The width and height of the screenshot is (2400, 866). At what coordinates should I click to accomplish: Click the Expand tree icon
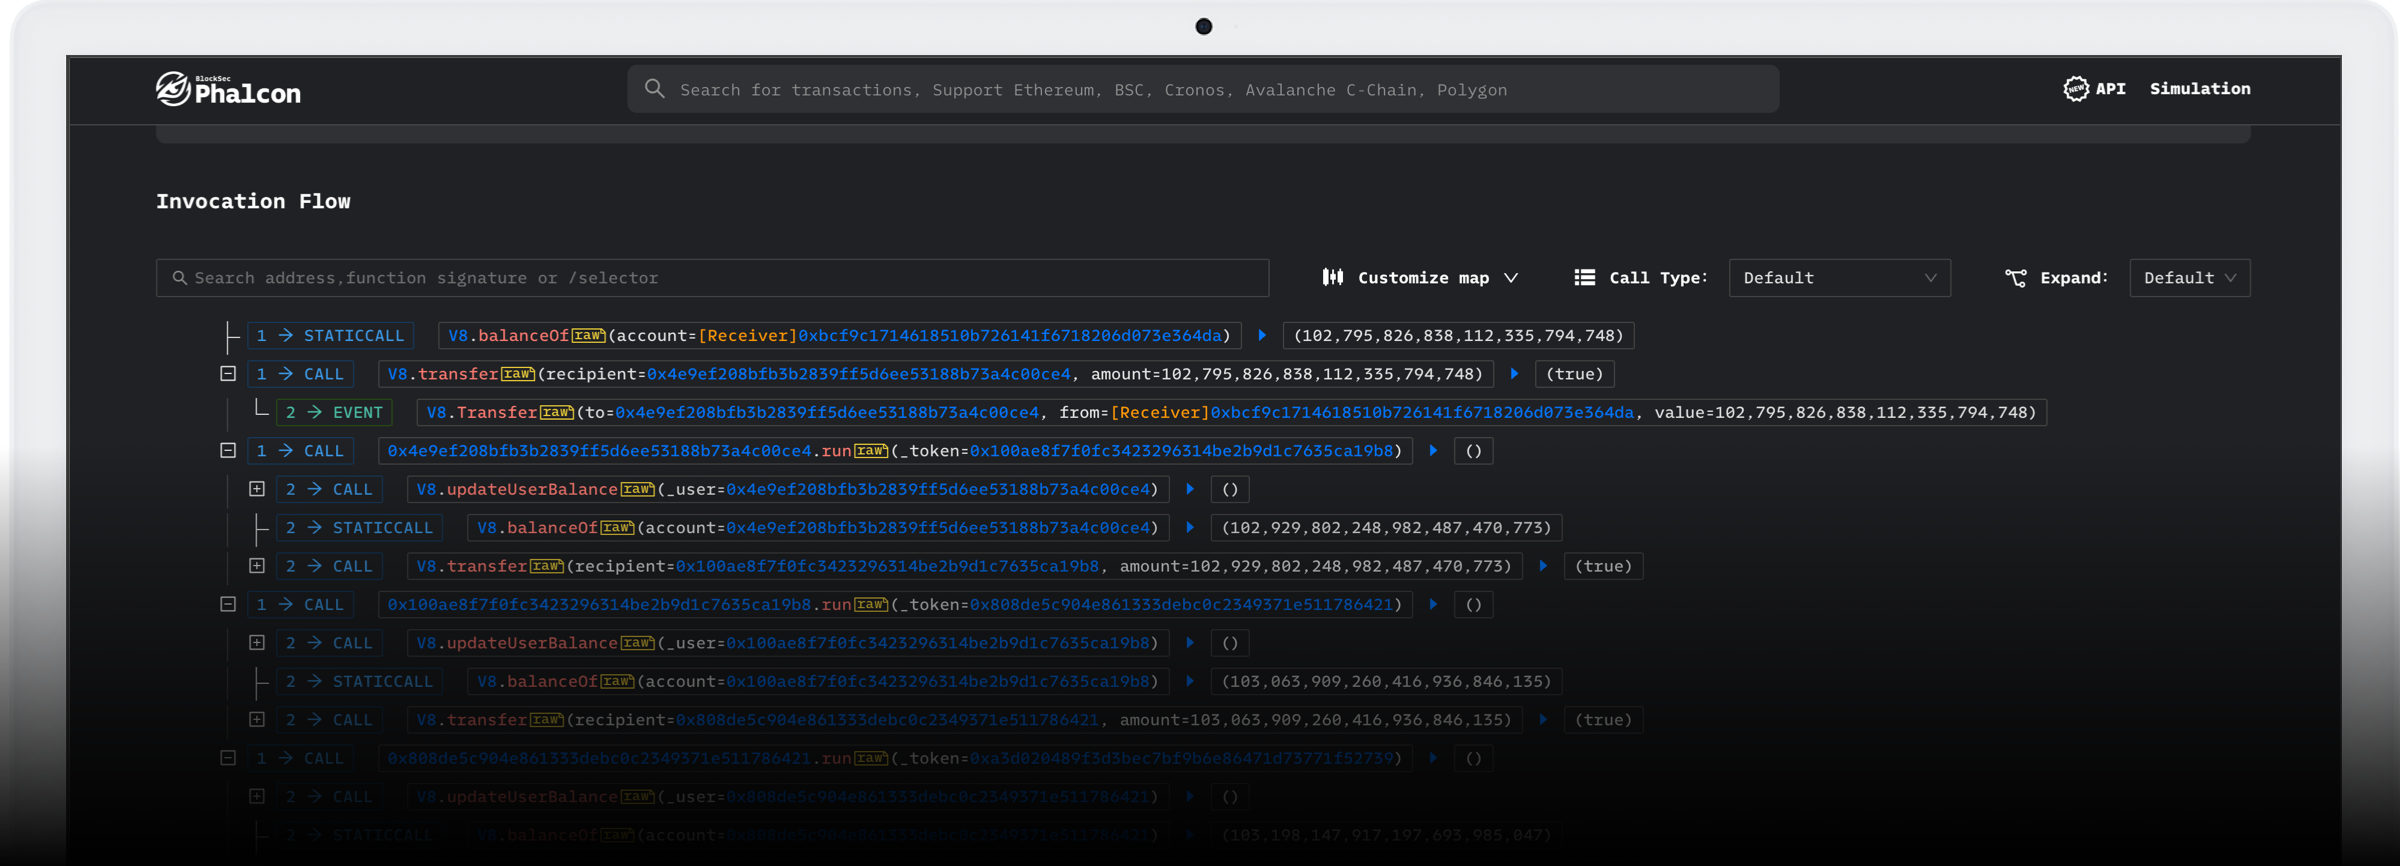[2016, 278]
